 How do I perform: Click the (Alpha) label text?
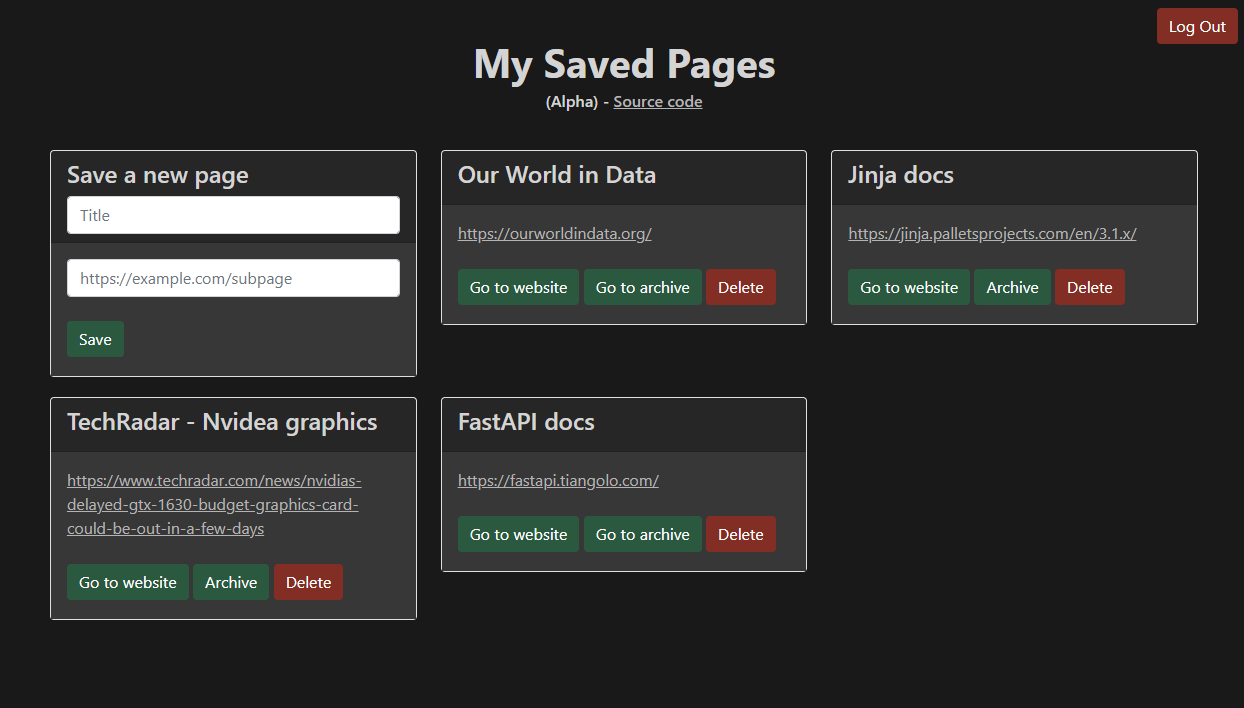click(x=571, y=102)
